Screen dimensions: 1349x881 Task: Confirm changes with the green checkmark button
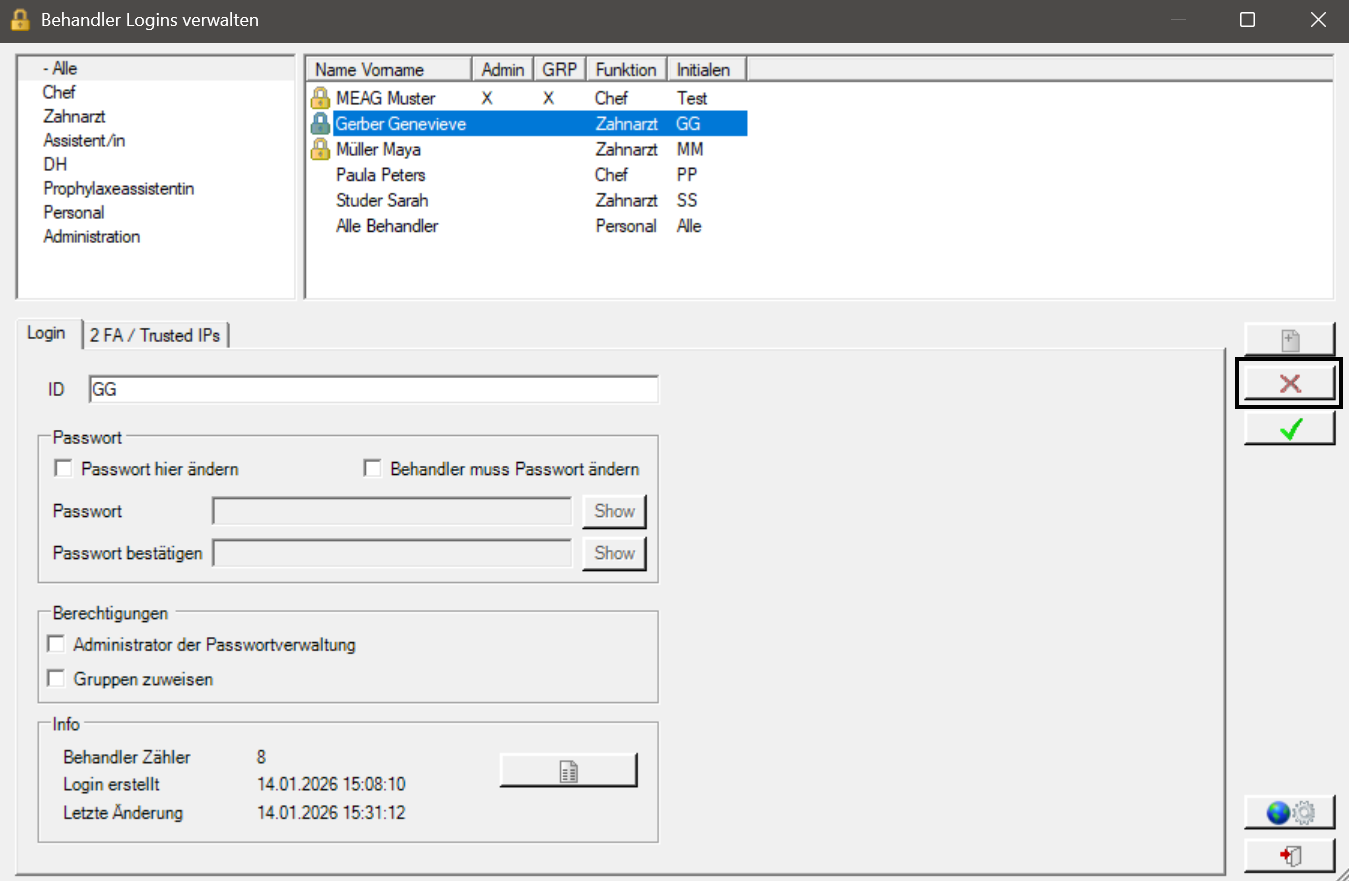point(1289,429)
